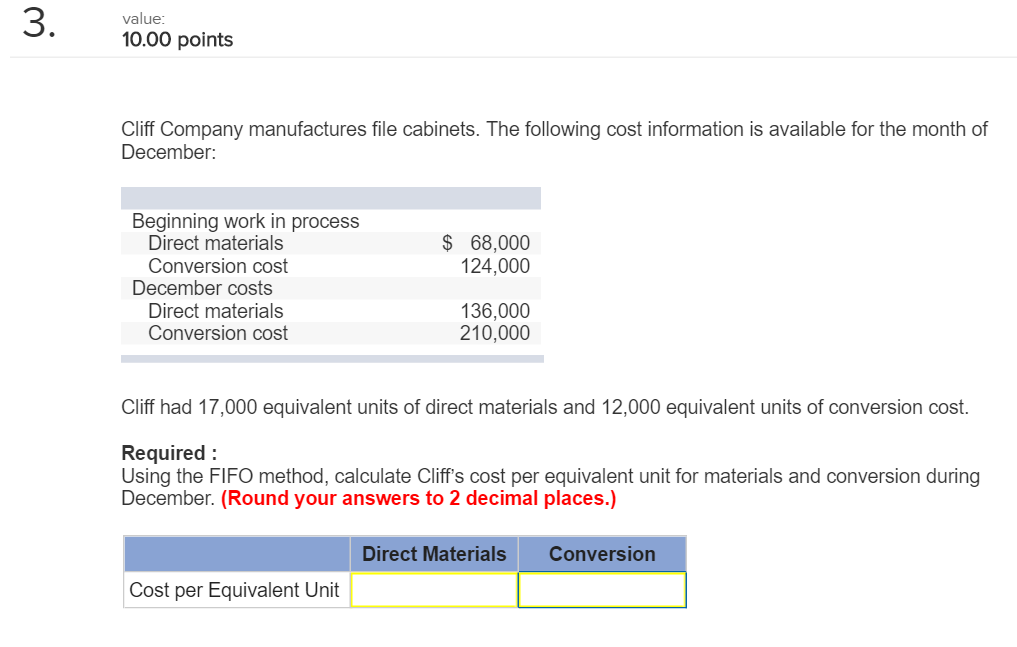Click the Cliff Company introduction paragraph
Viewport: 1017px width, 647px height.
click(x=554, y=140)
